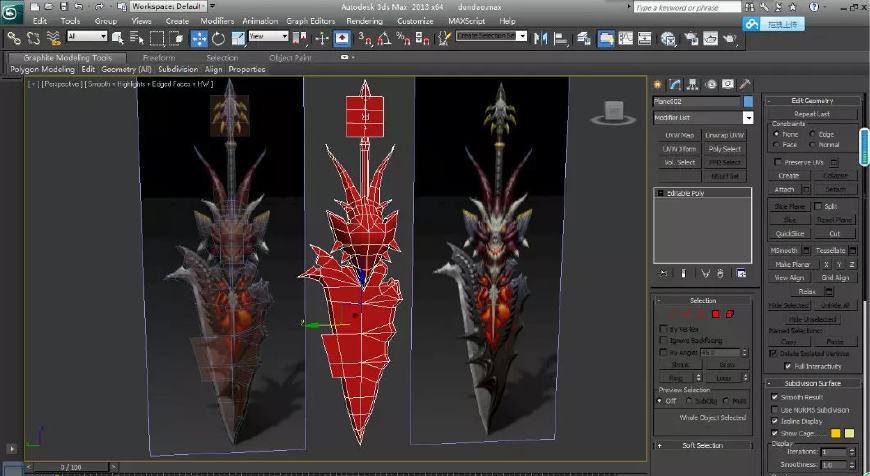Enable the Preserve UVs checkbox
Viewport: 870px width, 476px height.
[778, 162]
